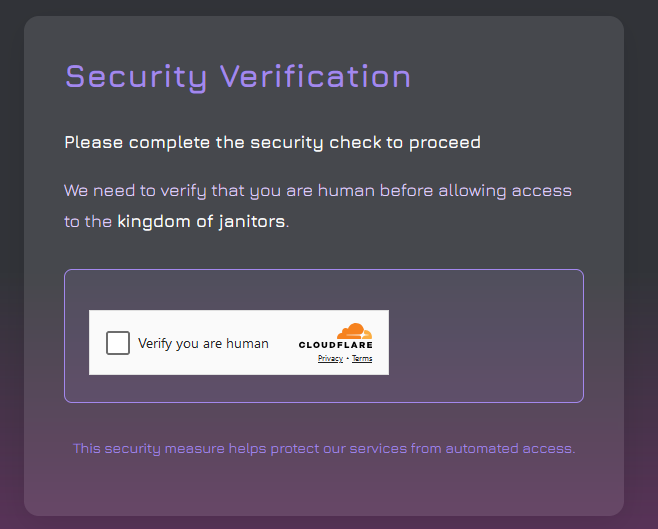This screenshot has height=529, width=658.
Task: Open the Terms link
Action: 362,358
